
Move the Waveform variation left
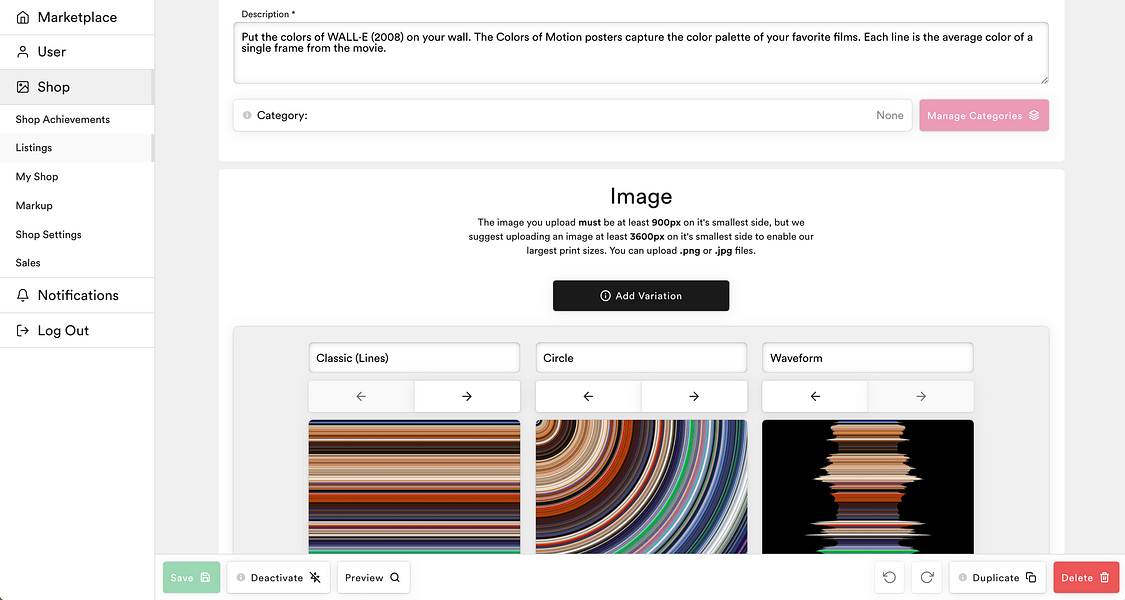click(x=815, y=396)
